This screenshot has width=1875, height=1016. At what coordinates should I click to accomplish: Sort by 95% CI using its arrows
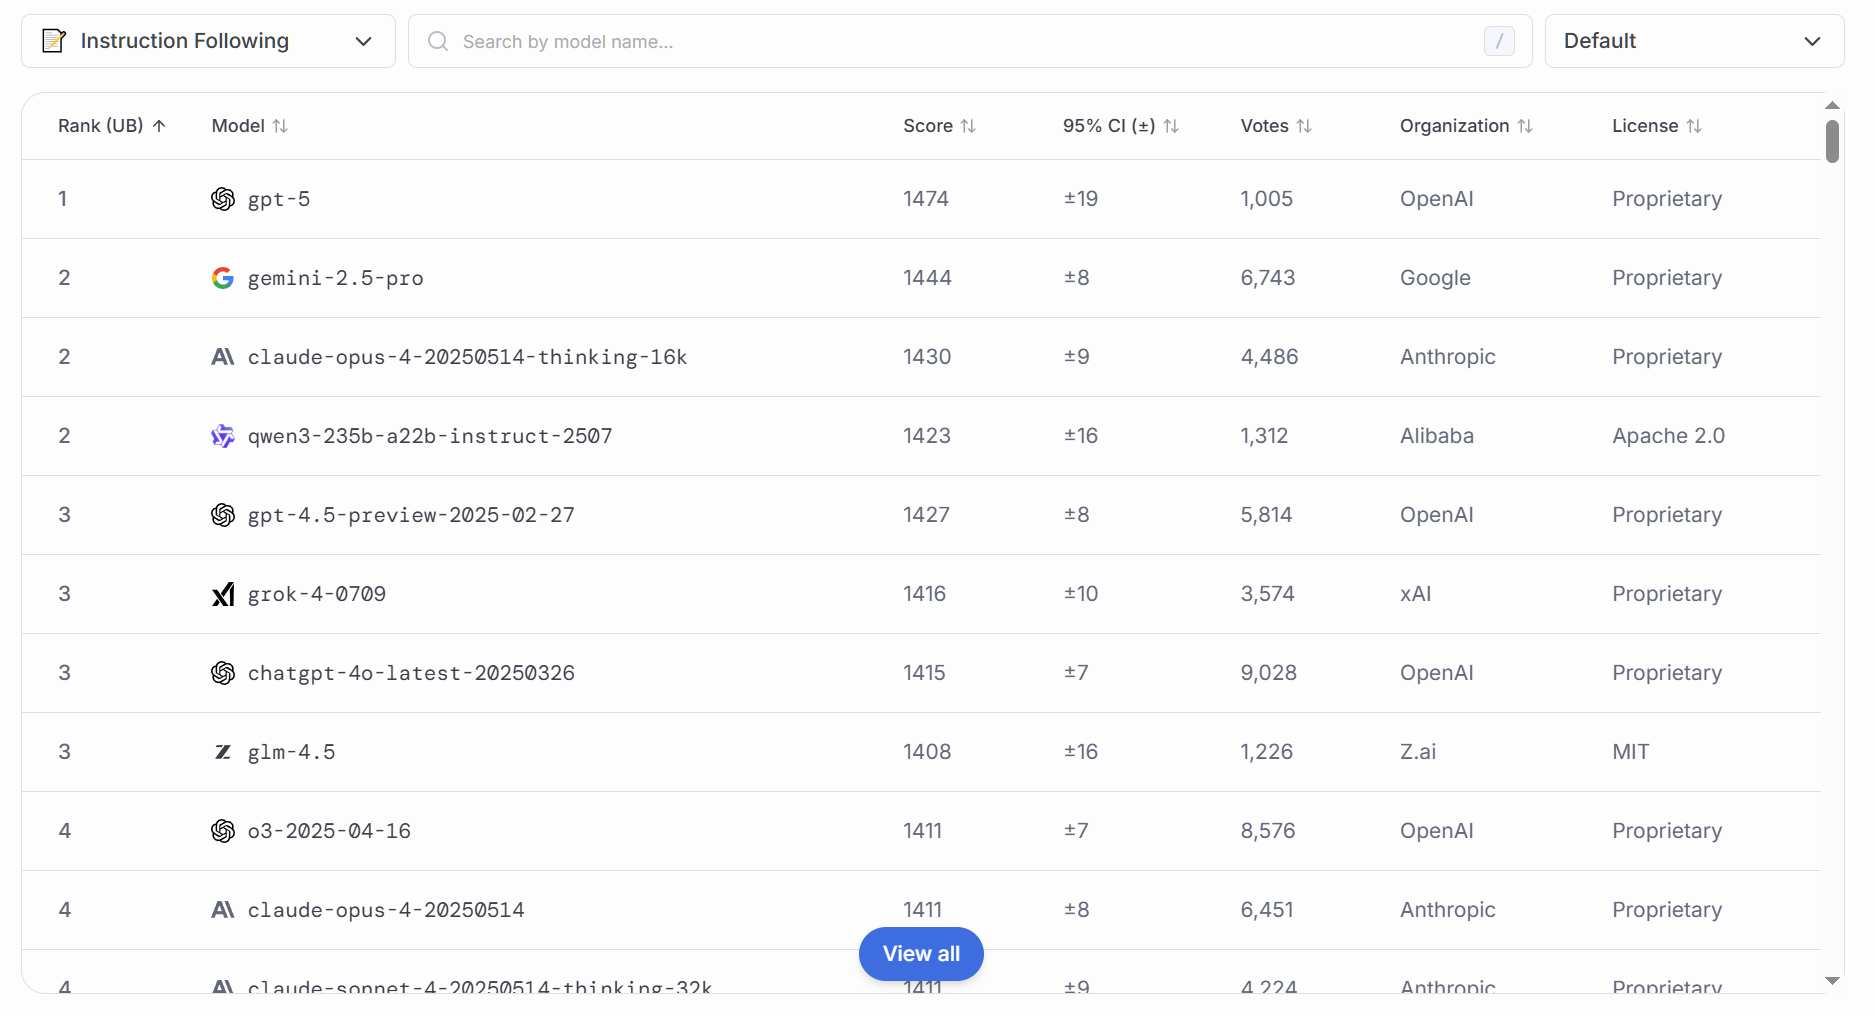(1171, 126)
